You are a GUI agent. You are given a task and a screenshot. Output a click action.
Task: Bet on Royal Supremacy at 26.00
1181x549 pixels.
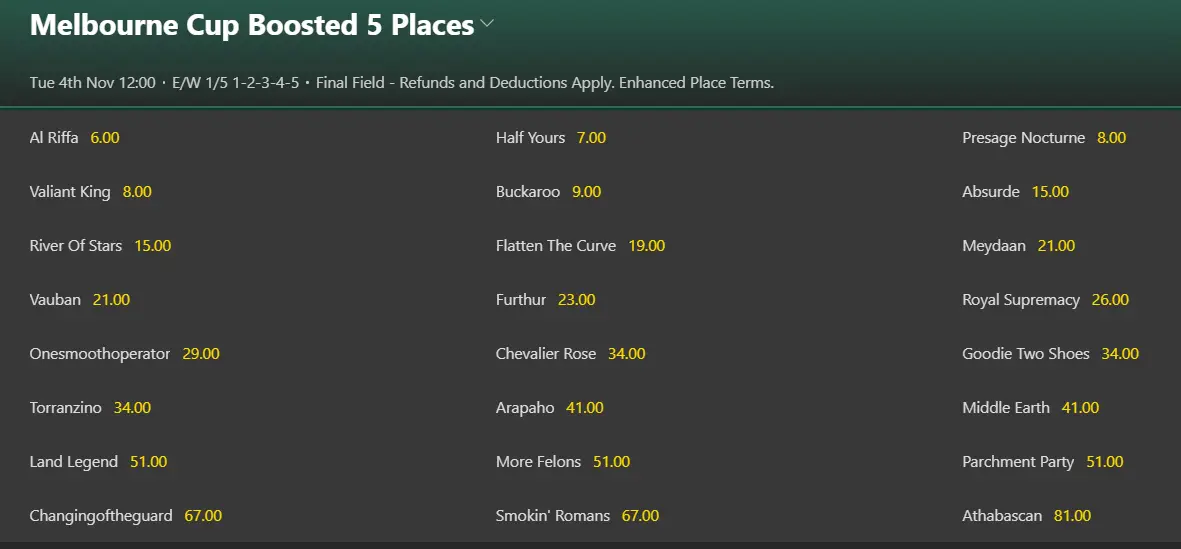coord(1110,300)
